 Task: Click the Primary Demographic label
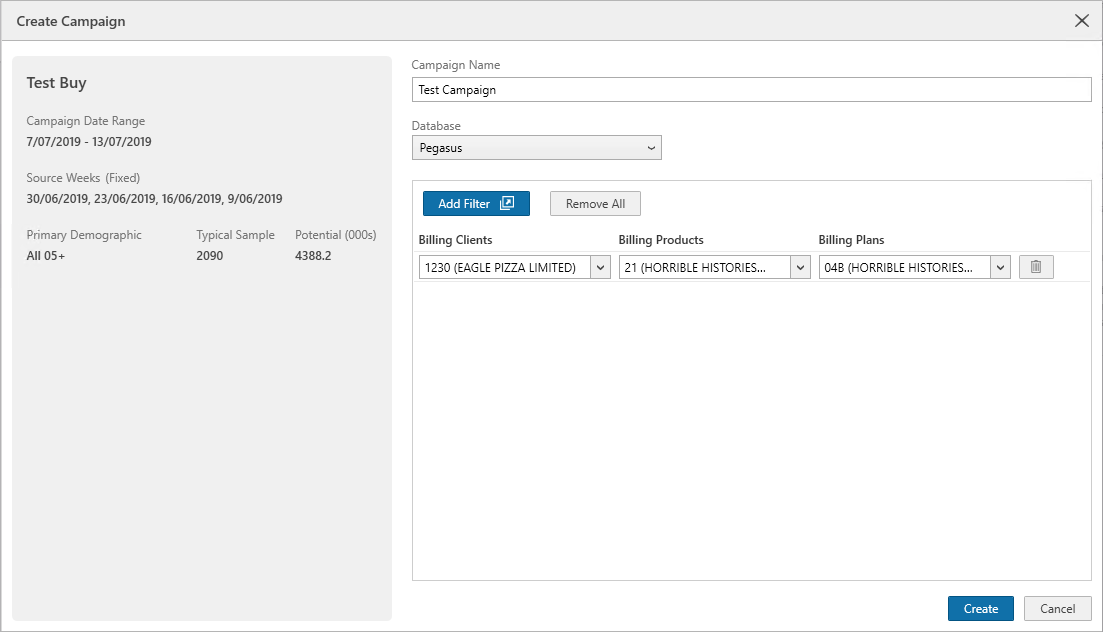coord(84,235)
